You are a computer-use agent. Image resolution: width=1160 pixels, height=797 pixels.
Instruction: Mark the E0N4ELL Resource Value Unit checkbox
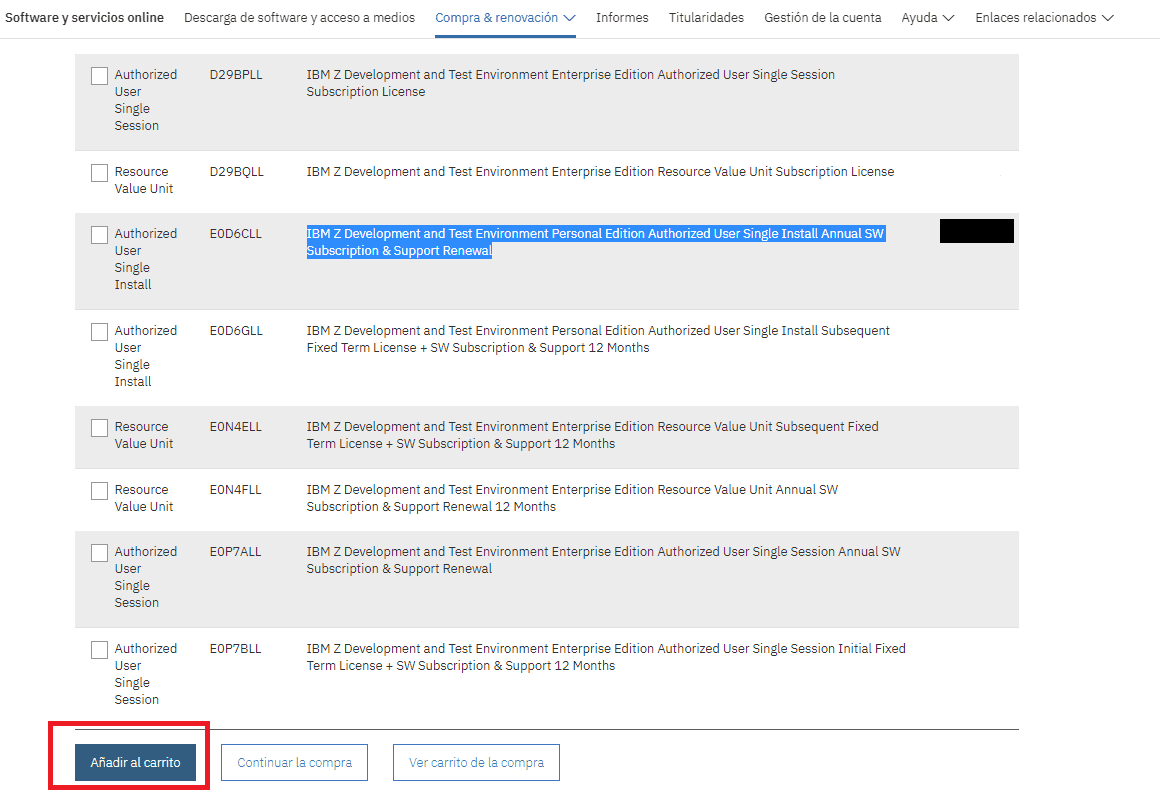99,428
